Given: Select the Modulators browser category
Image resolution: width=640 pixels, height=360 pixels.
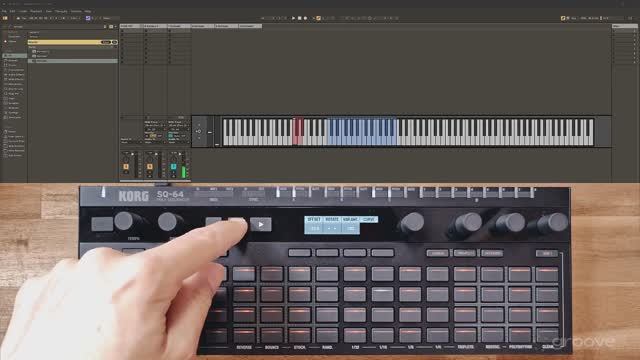Looking at the screenshot, I should 15,84.
